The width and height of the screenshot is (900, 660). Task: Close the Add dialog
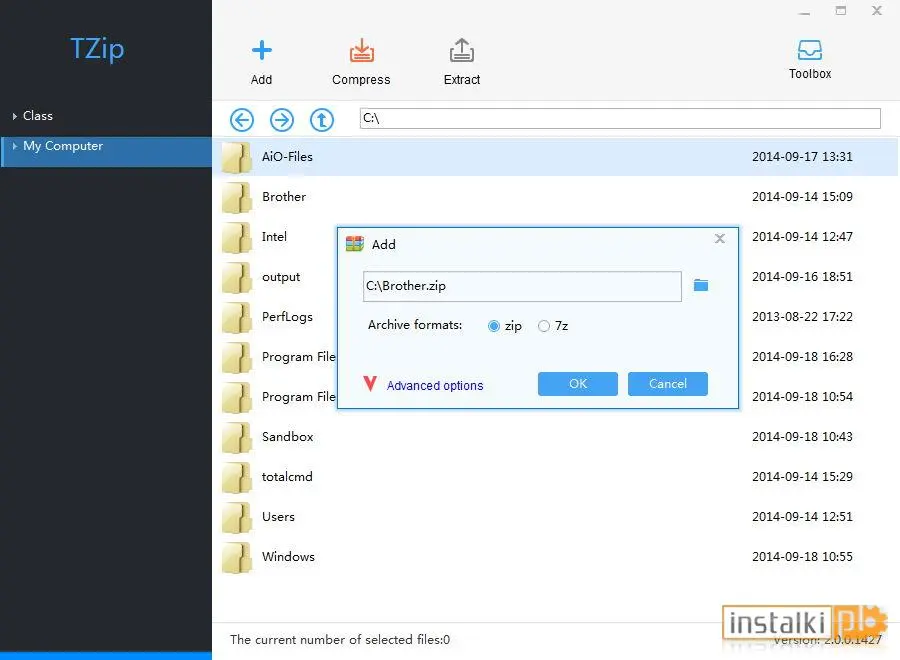tap(720, 239)
